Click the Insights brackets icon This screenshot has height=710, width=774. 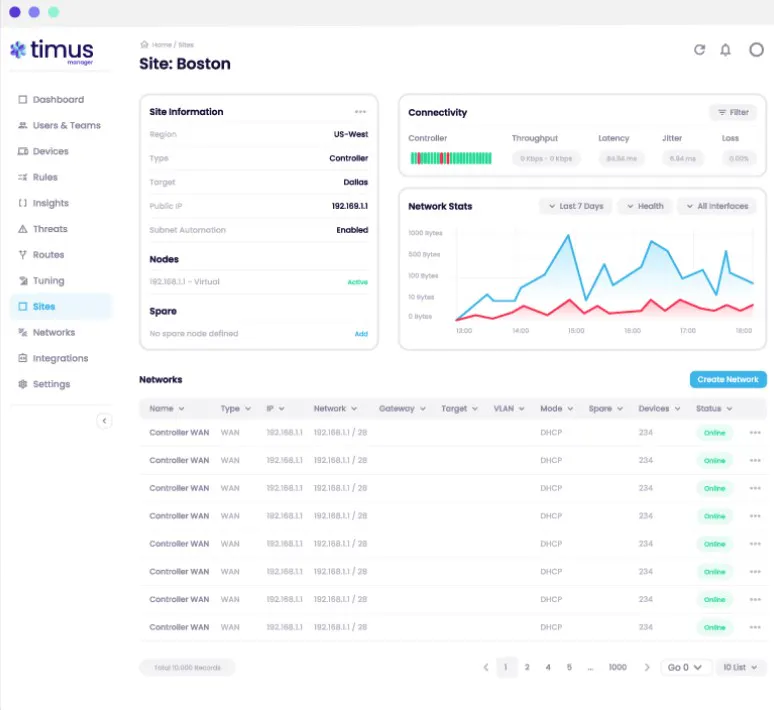[x=23, y=203]
